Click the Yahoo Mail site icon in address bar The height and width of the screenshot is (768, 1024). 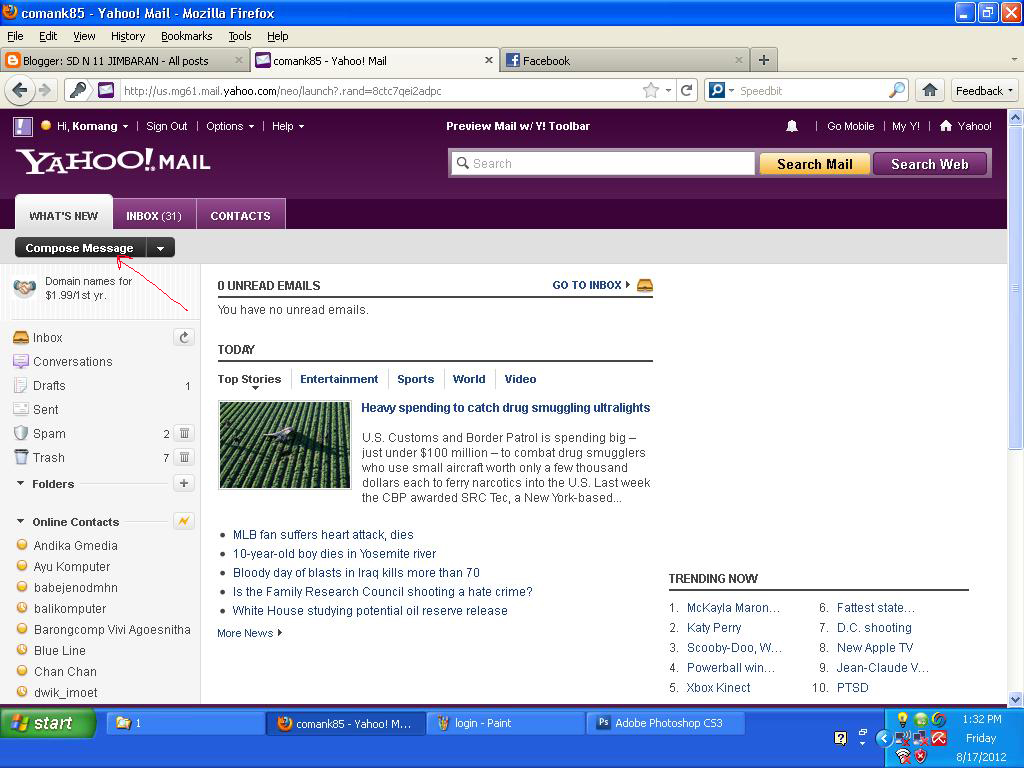pyautogui.click(x=106, y=90)
